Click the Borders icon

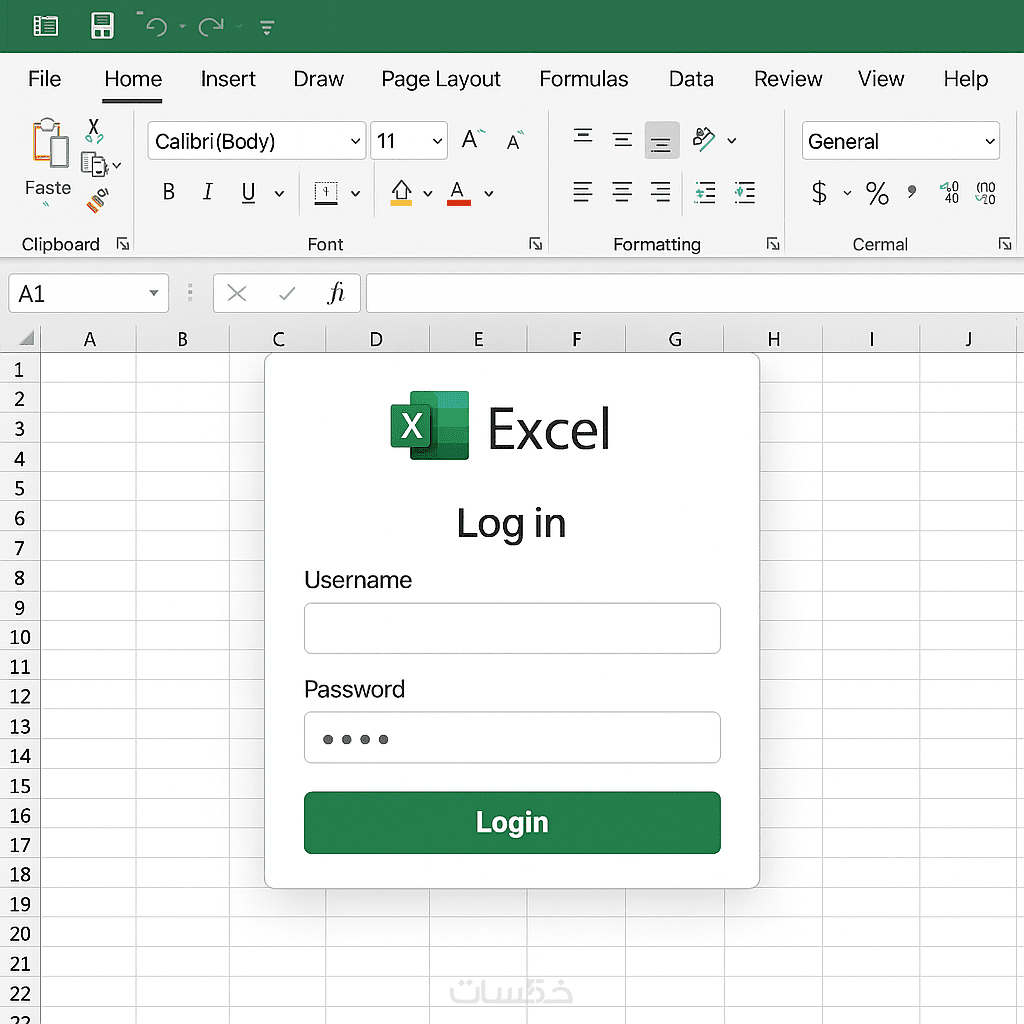pos(326,193)
